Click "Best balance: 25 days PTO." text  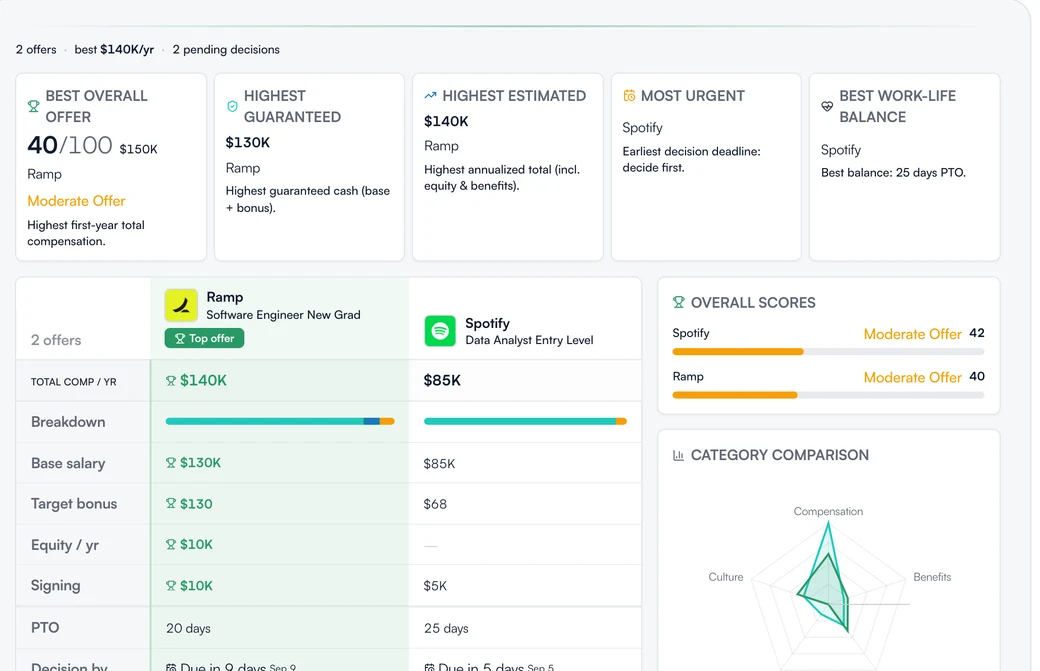[x=893, y=173]
